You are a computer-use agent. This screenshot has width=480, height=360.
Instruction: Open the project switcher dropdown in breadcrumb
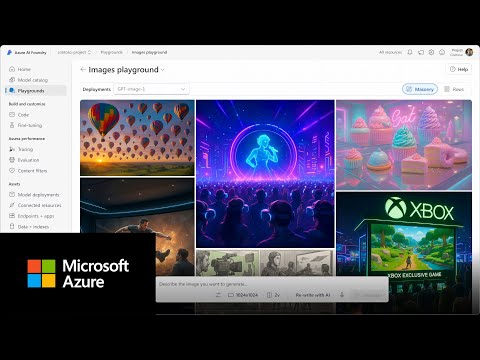point(74,52)
